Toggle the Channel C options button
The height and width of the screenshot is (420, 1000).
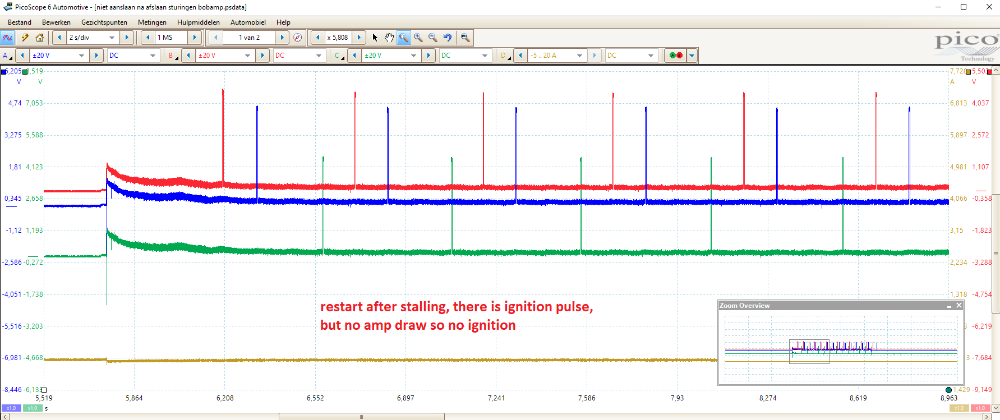pyautogui.click(x=338, y=56)
